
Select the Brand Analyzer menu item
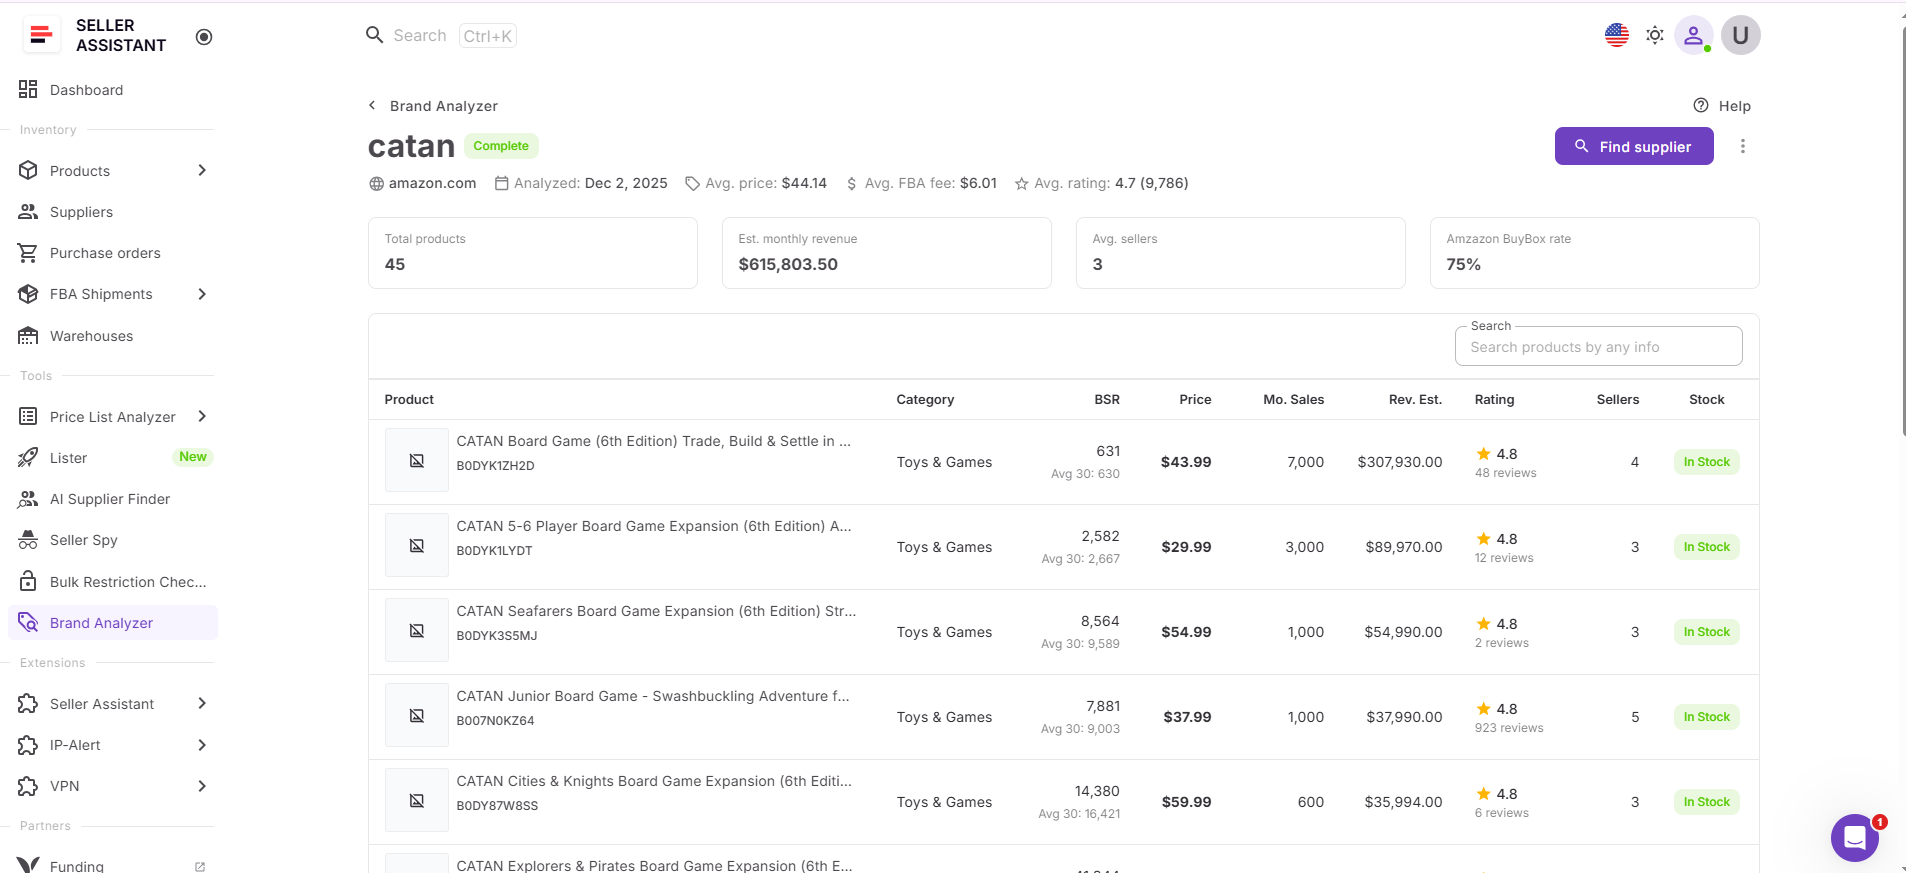tap(113, 623)
